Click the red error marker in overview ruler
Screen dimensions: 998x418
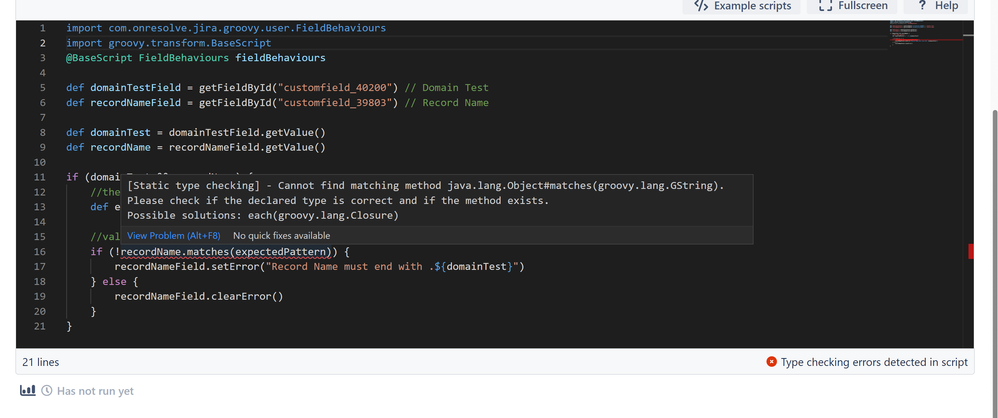(x=971, y=251)
